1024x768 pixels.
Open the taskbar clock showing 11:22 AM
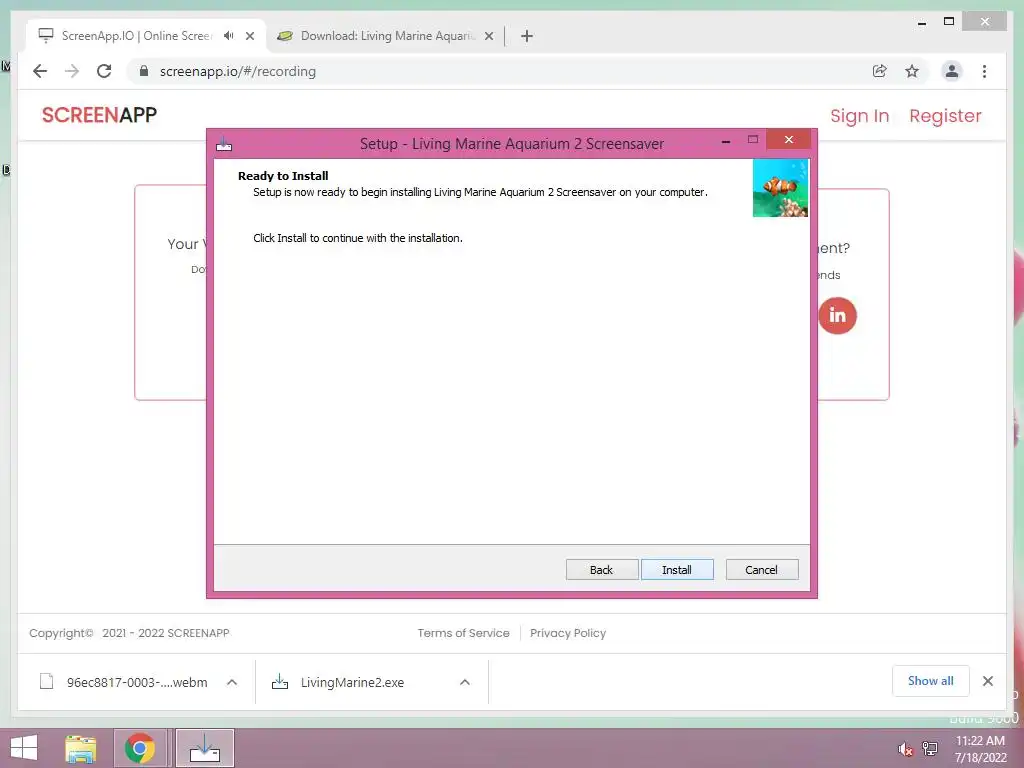(x=980, y=749)
